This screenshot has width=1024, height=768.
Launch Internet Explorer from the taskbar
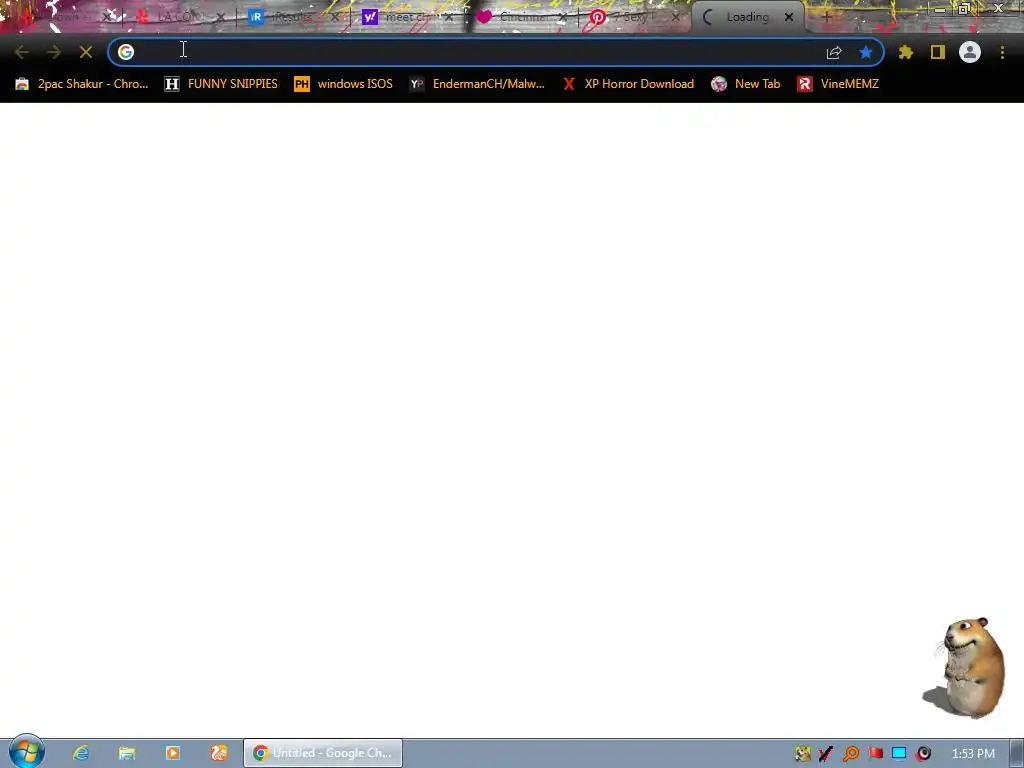(x=81, y=753)
